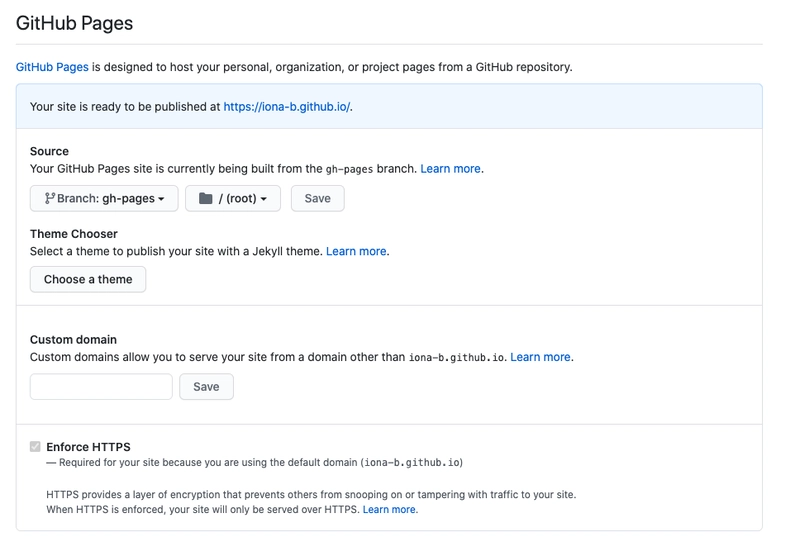Open Learn more link about HTTPS
Image resolution: width=800 pixels, height=556 pixels.
tap(389, 510)
